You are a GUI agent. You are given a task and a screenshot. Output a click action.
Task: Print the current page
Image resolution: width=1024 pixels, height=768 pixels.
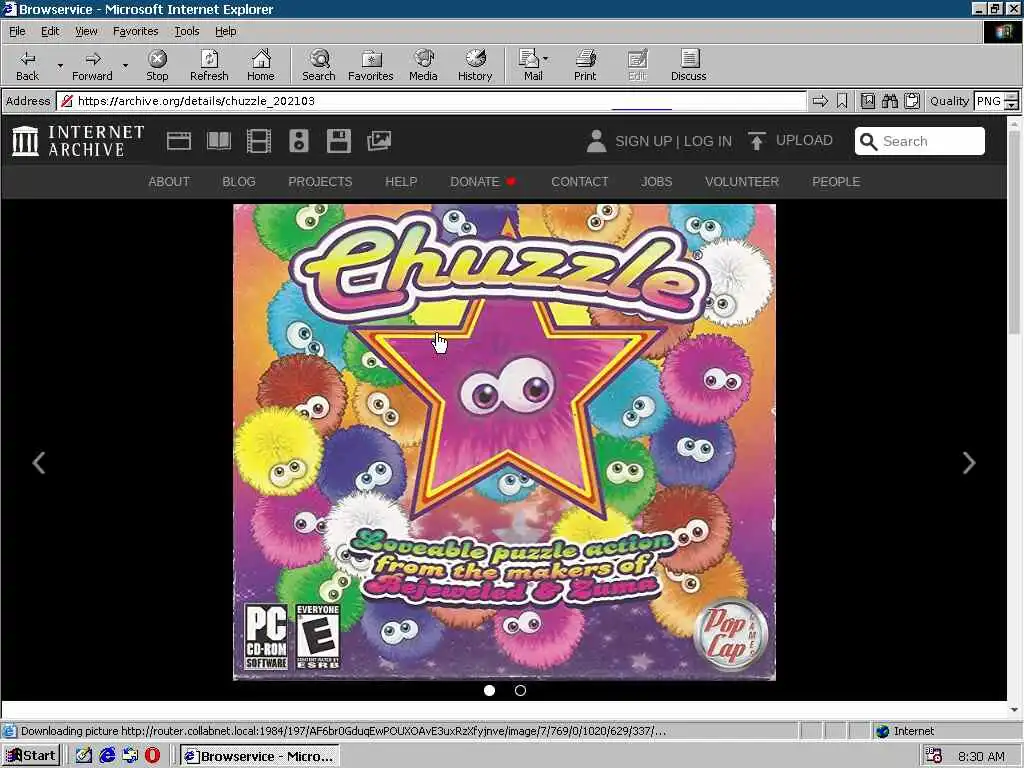pyautogui.click(x=585, y=65)
